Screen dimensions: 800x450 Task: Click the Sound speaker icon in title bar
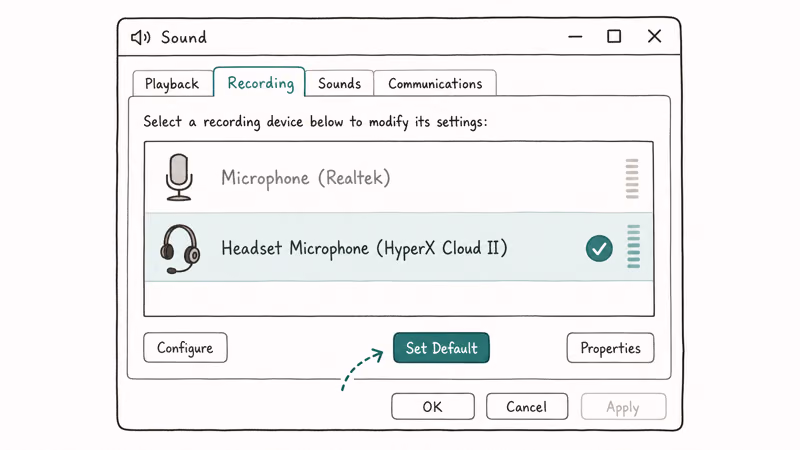coord(141,37)
